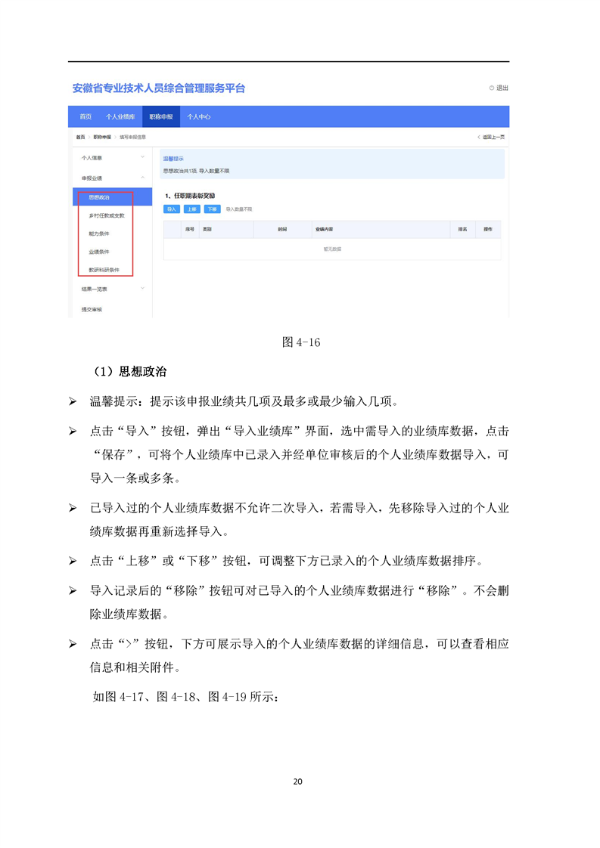Click the 导入 import button
600x848 pixels.
coord(172,209)
